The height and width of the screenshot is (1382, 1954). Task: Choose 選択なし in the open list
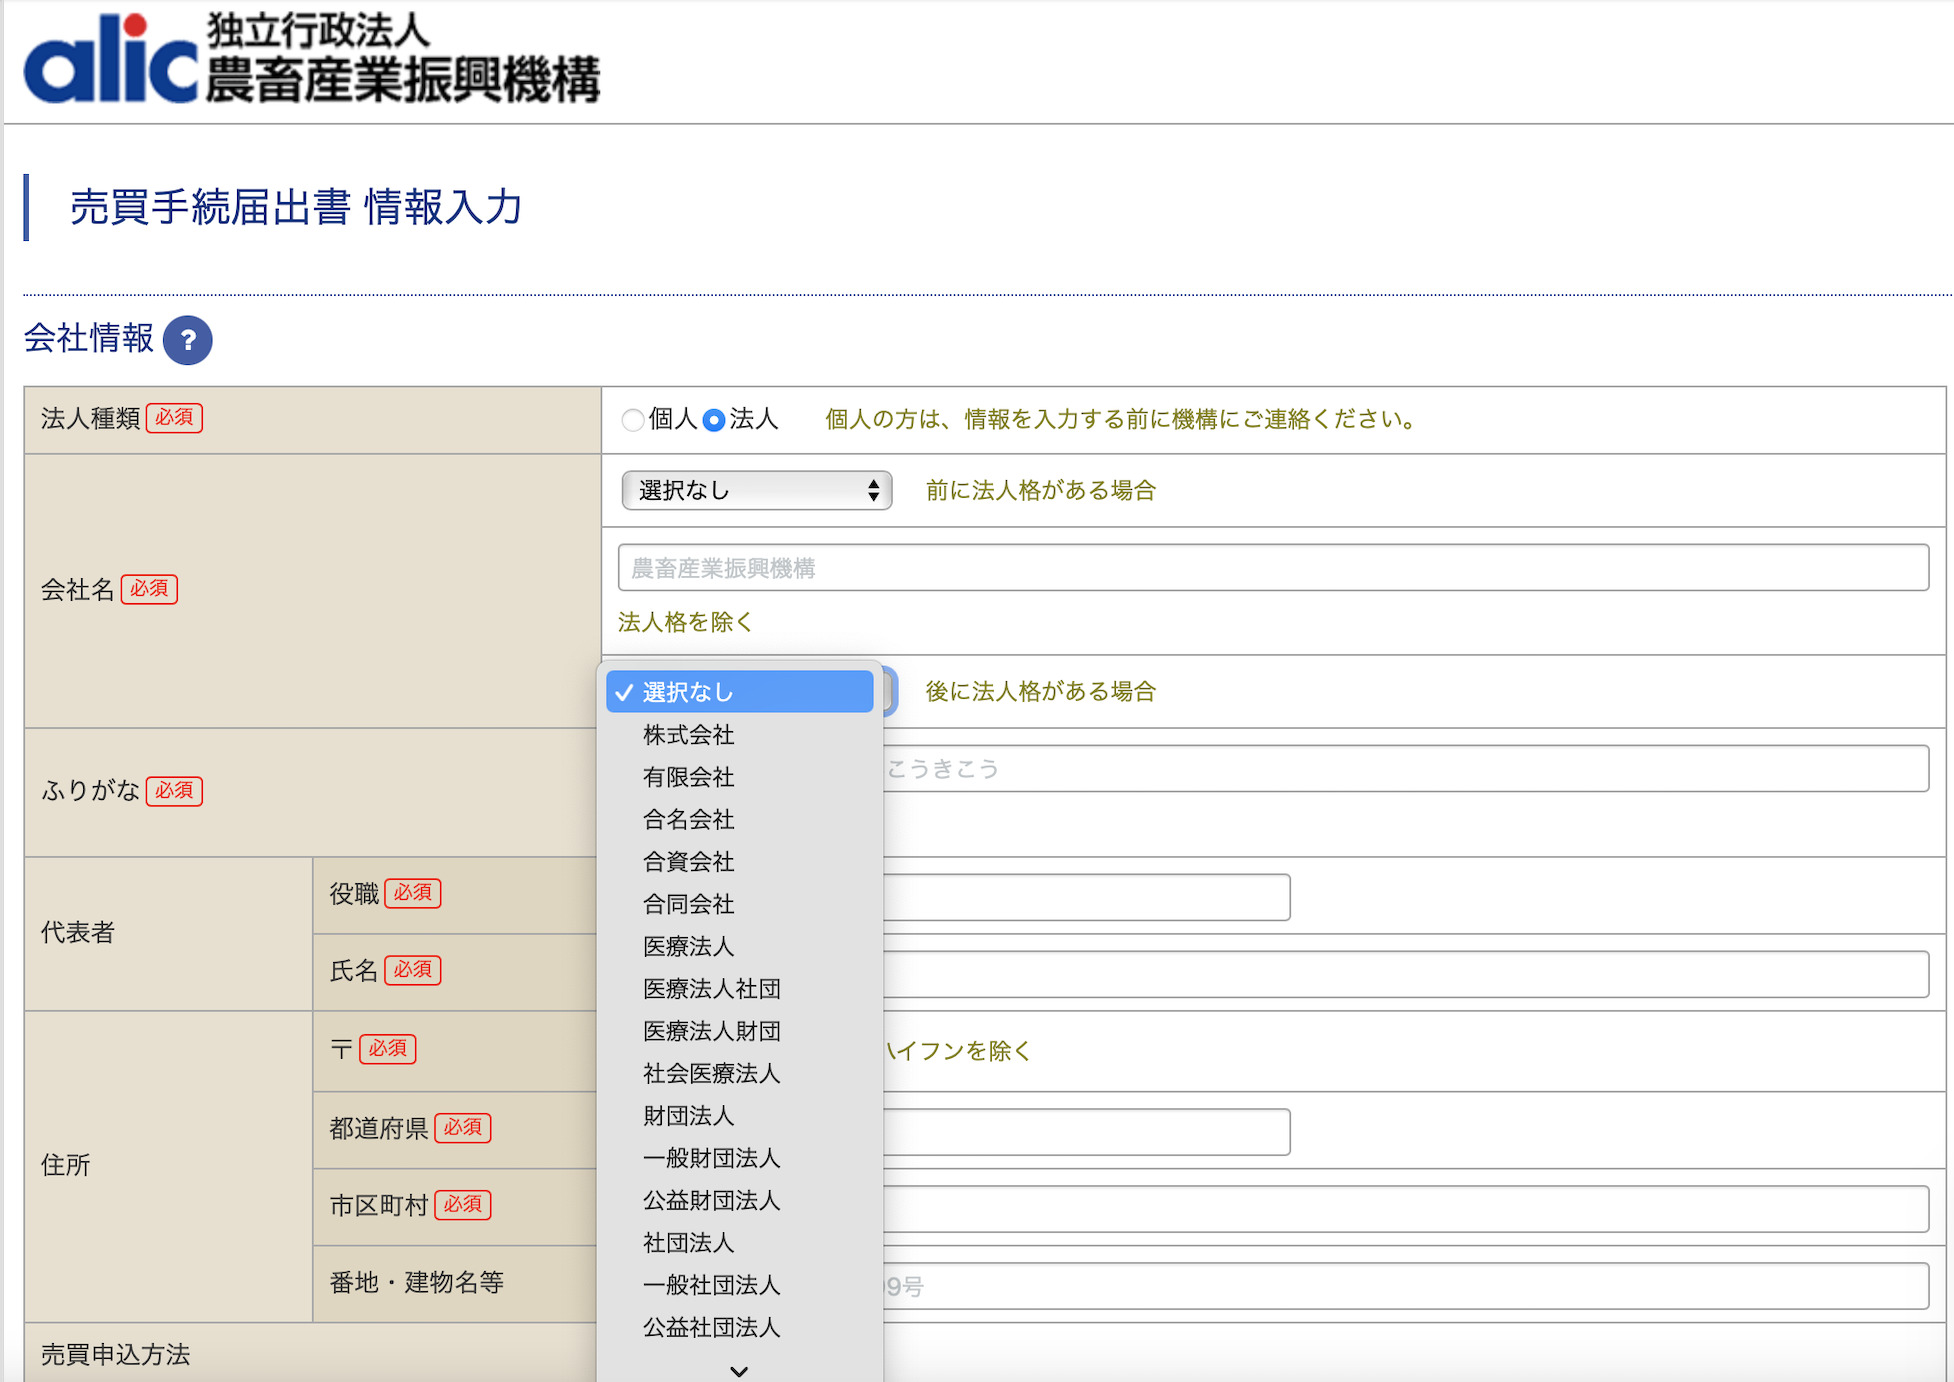[740, 692]
